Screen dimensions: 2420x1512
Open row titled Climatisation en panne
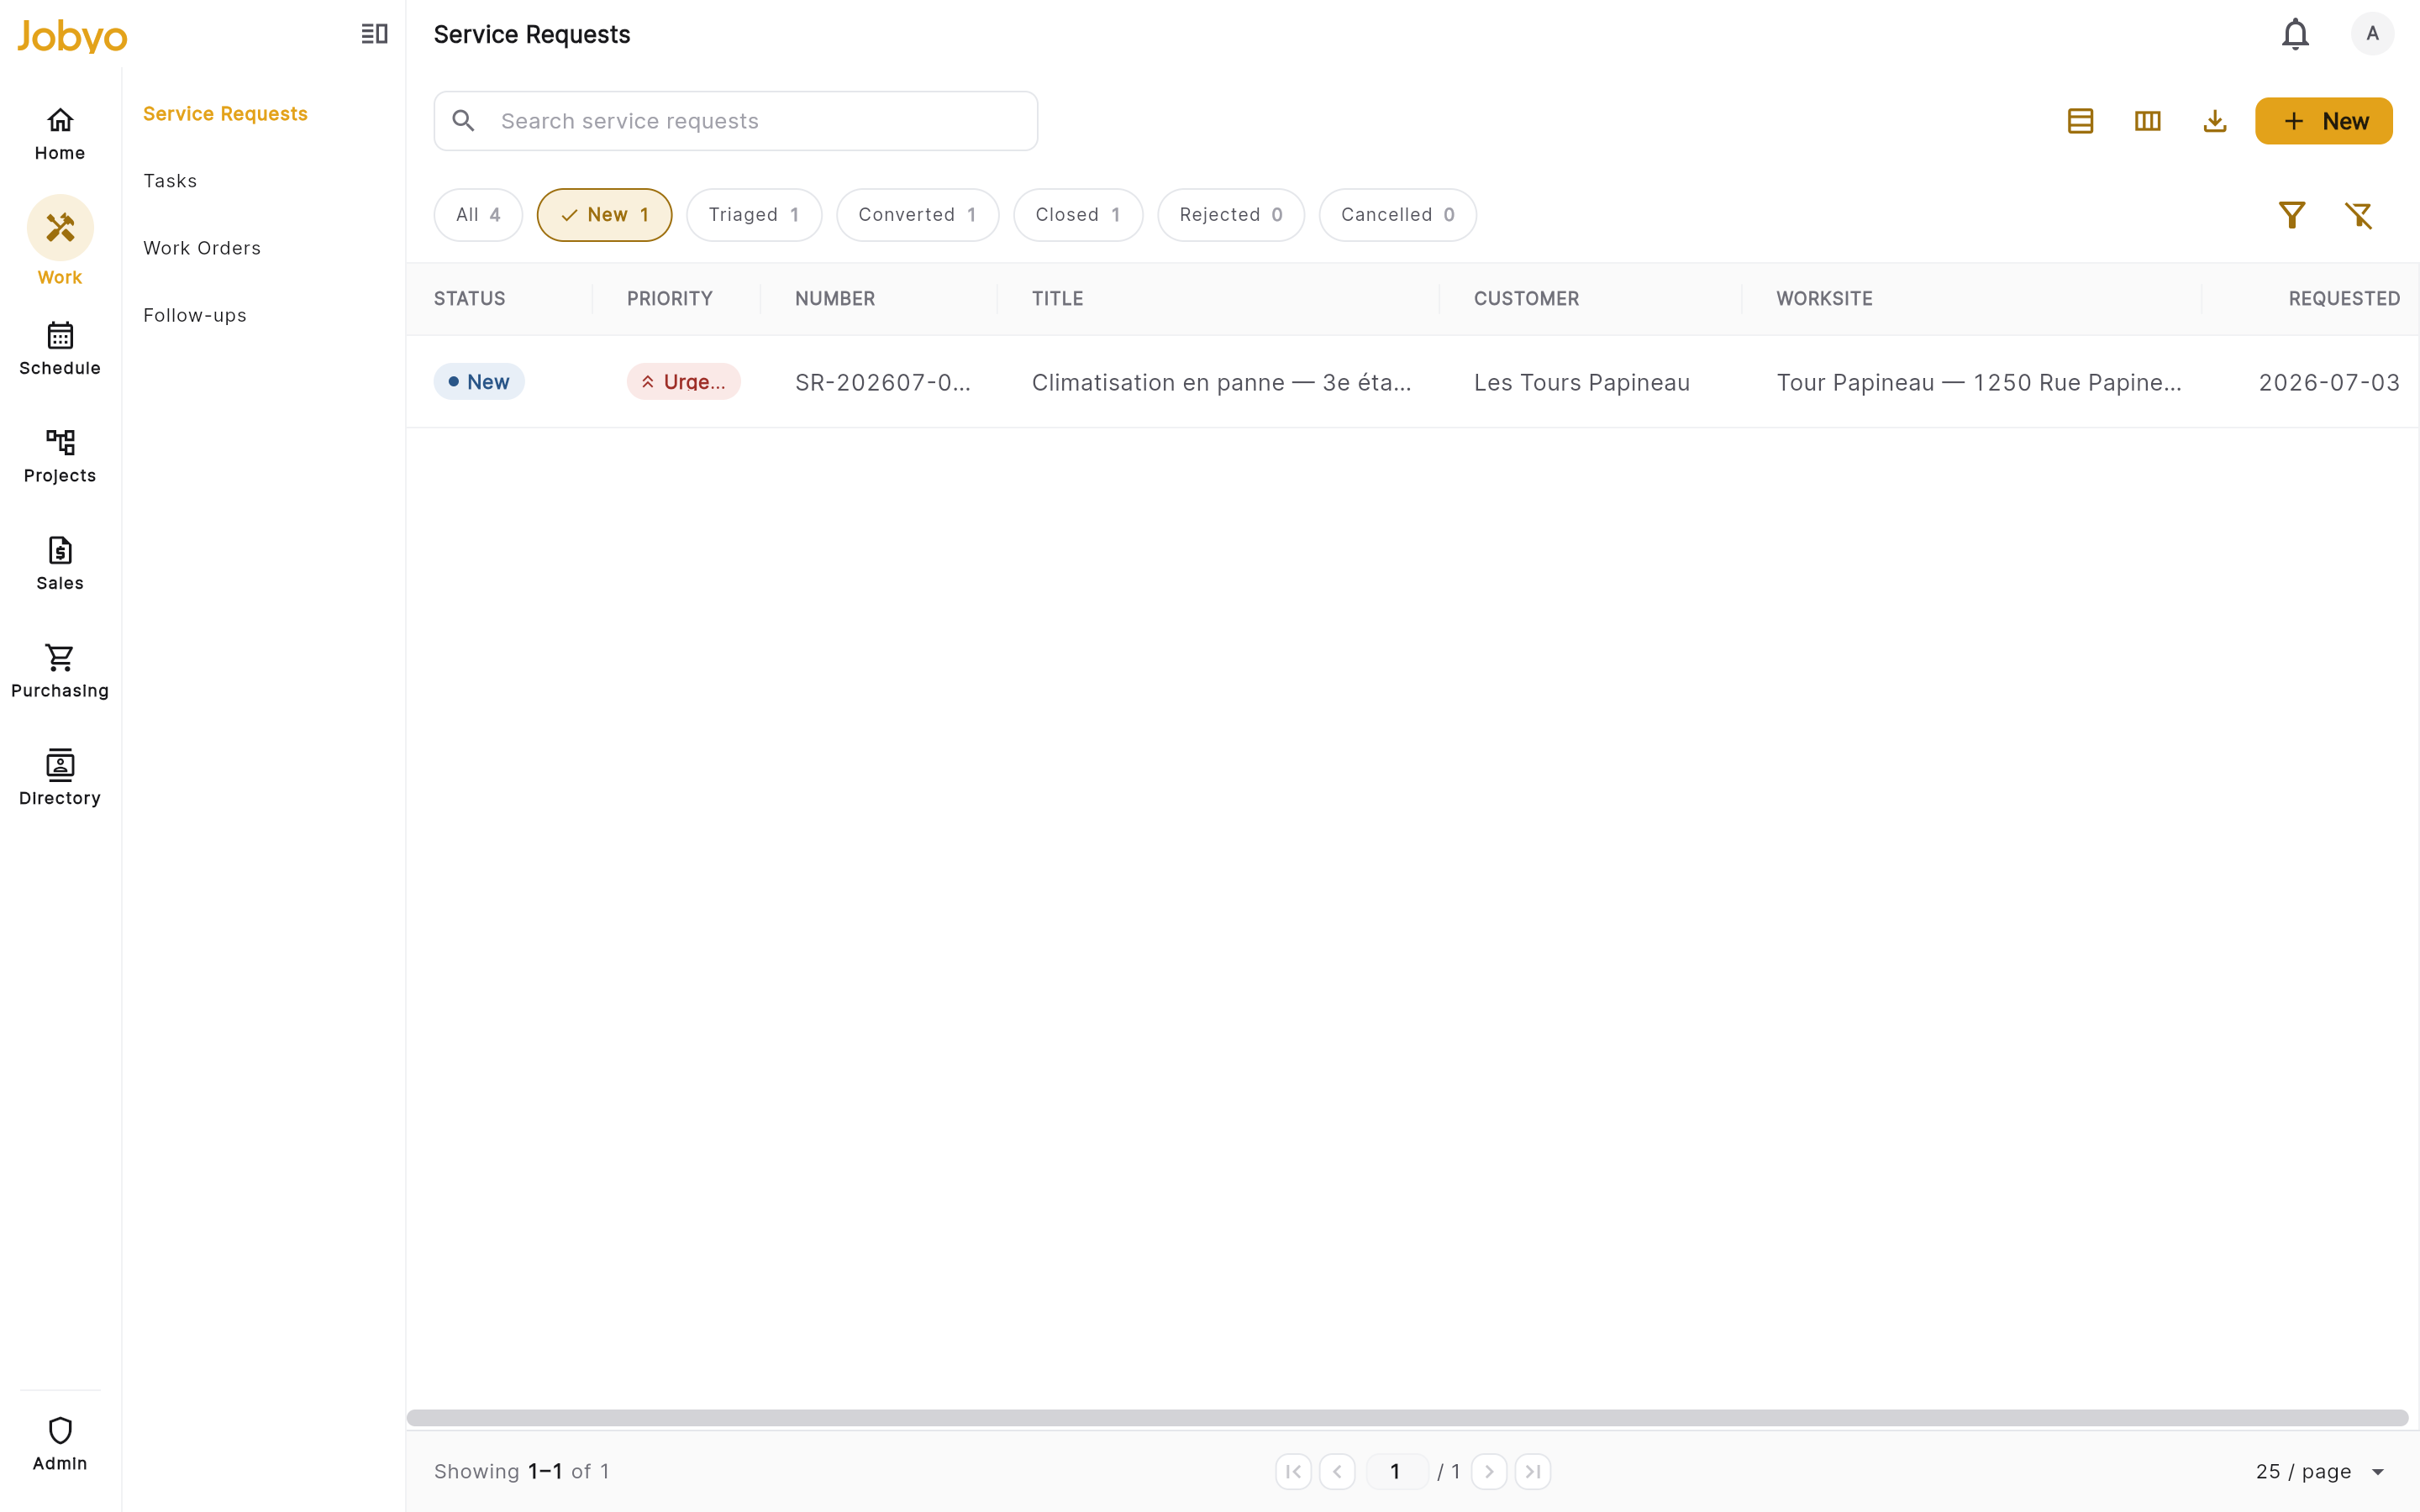pos(1222,383)
